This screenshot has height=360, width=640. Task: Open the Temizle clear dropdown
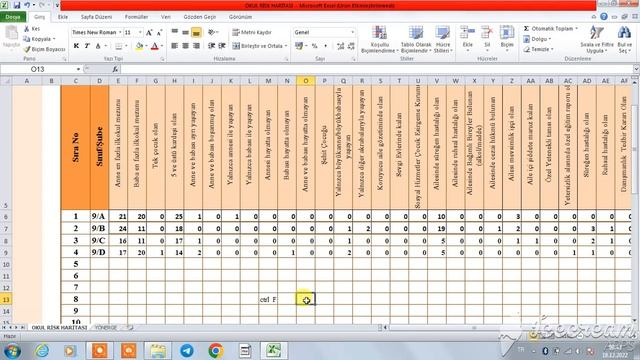tap(538, 49)
